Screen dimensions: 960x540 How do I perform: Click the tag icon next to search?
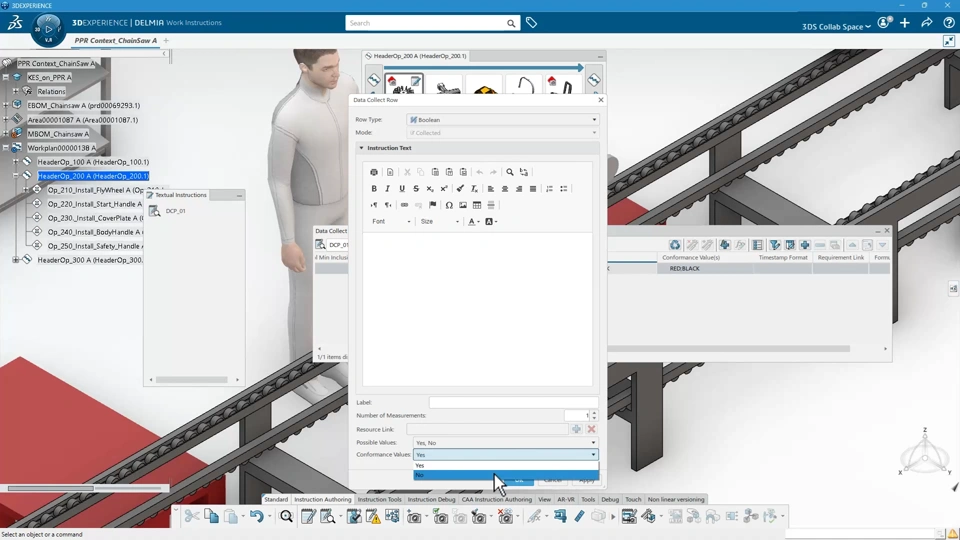coord(531,23)
